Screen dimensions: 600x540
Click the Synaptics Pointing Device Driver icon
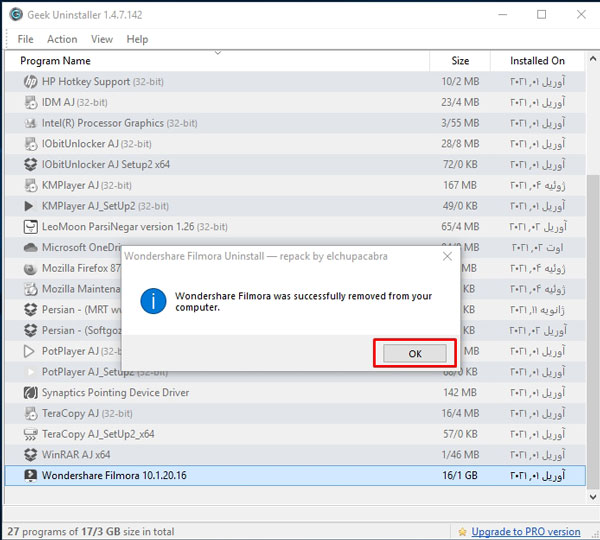click(x=31, y=393)
